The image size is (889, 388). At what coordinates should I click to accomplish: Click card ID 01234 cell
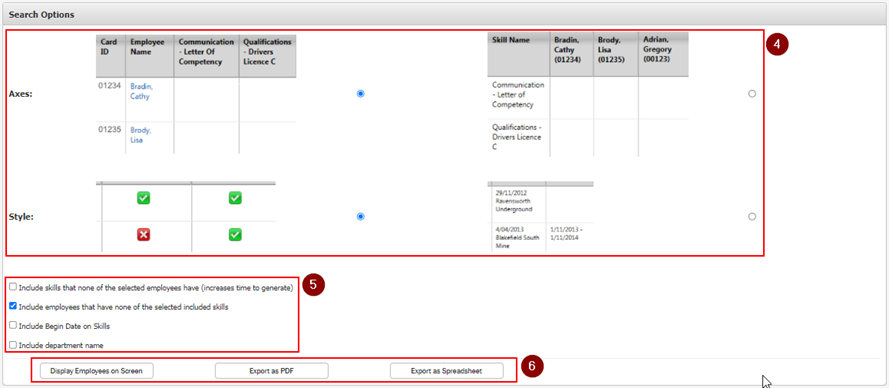110,86
